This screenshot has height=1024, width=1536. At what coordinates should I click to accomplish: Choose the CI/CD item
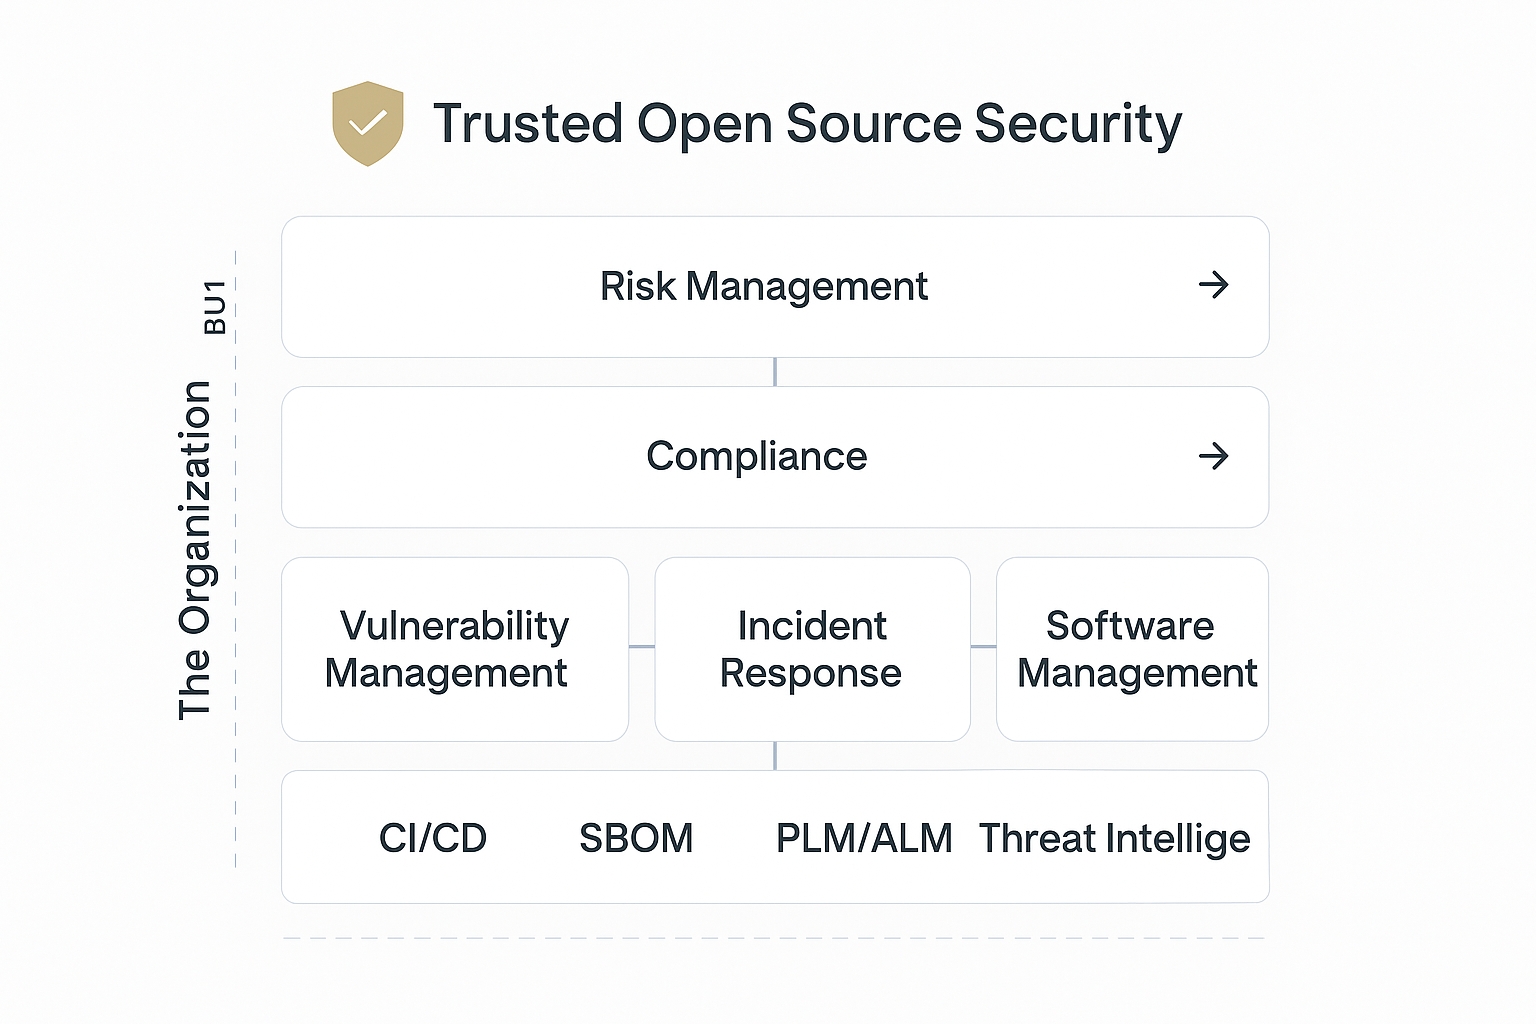[433, 838]
